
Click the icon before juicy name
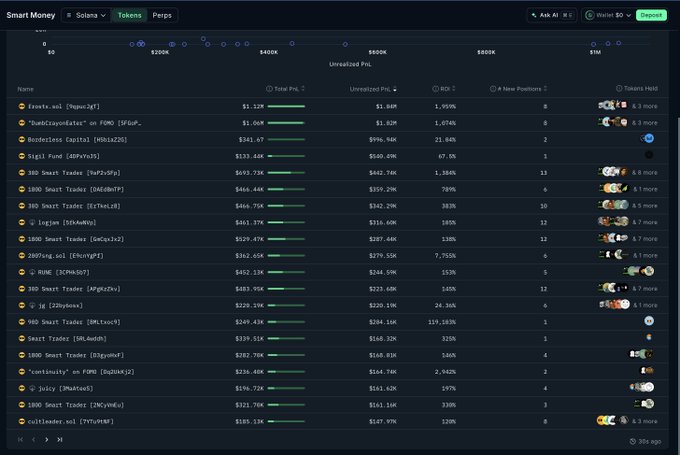coord(32,388)
